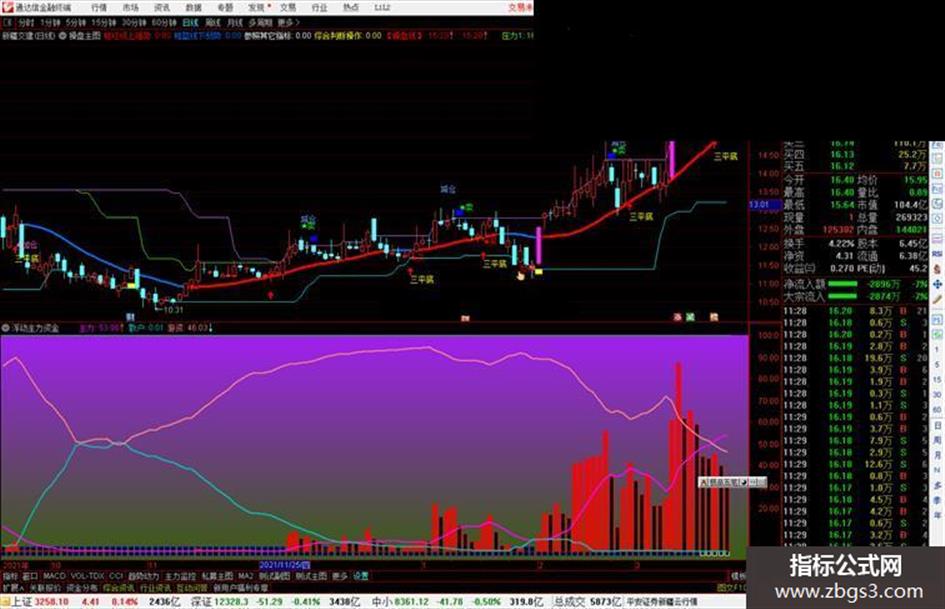The image size is (945, 609).
Task: Click the 日 period button in right sidebar
Action: coord(937,426)
